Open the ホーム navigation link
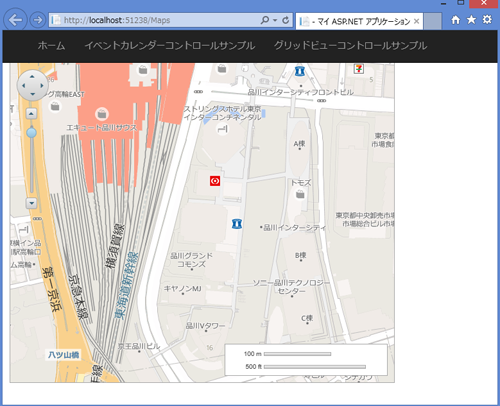Image resolution: width=500 pixels, height=406 pixels. (51, 46)
